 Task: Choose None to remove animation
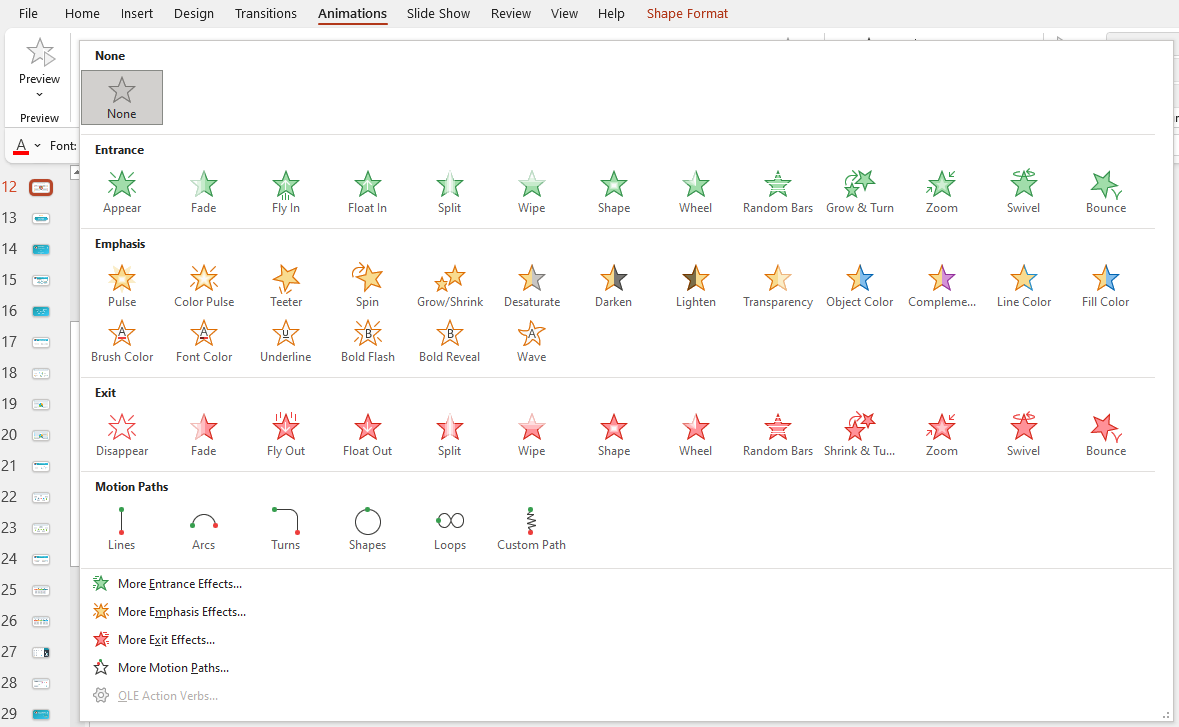tap(122, 98)
